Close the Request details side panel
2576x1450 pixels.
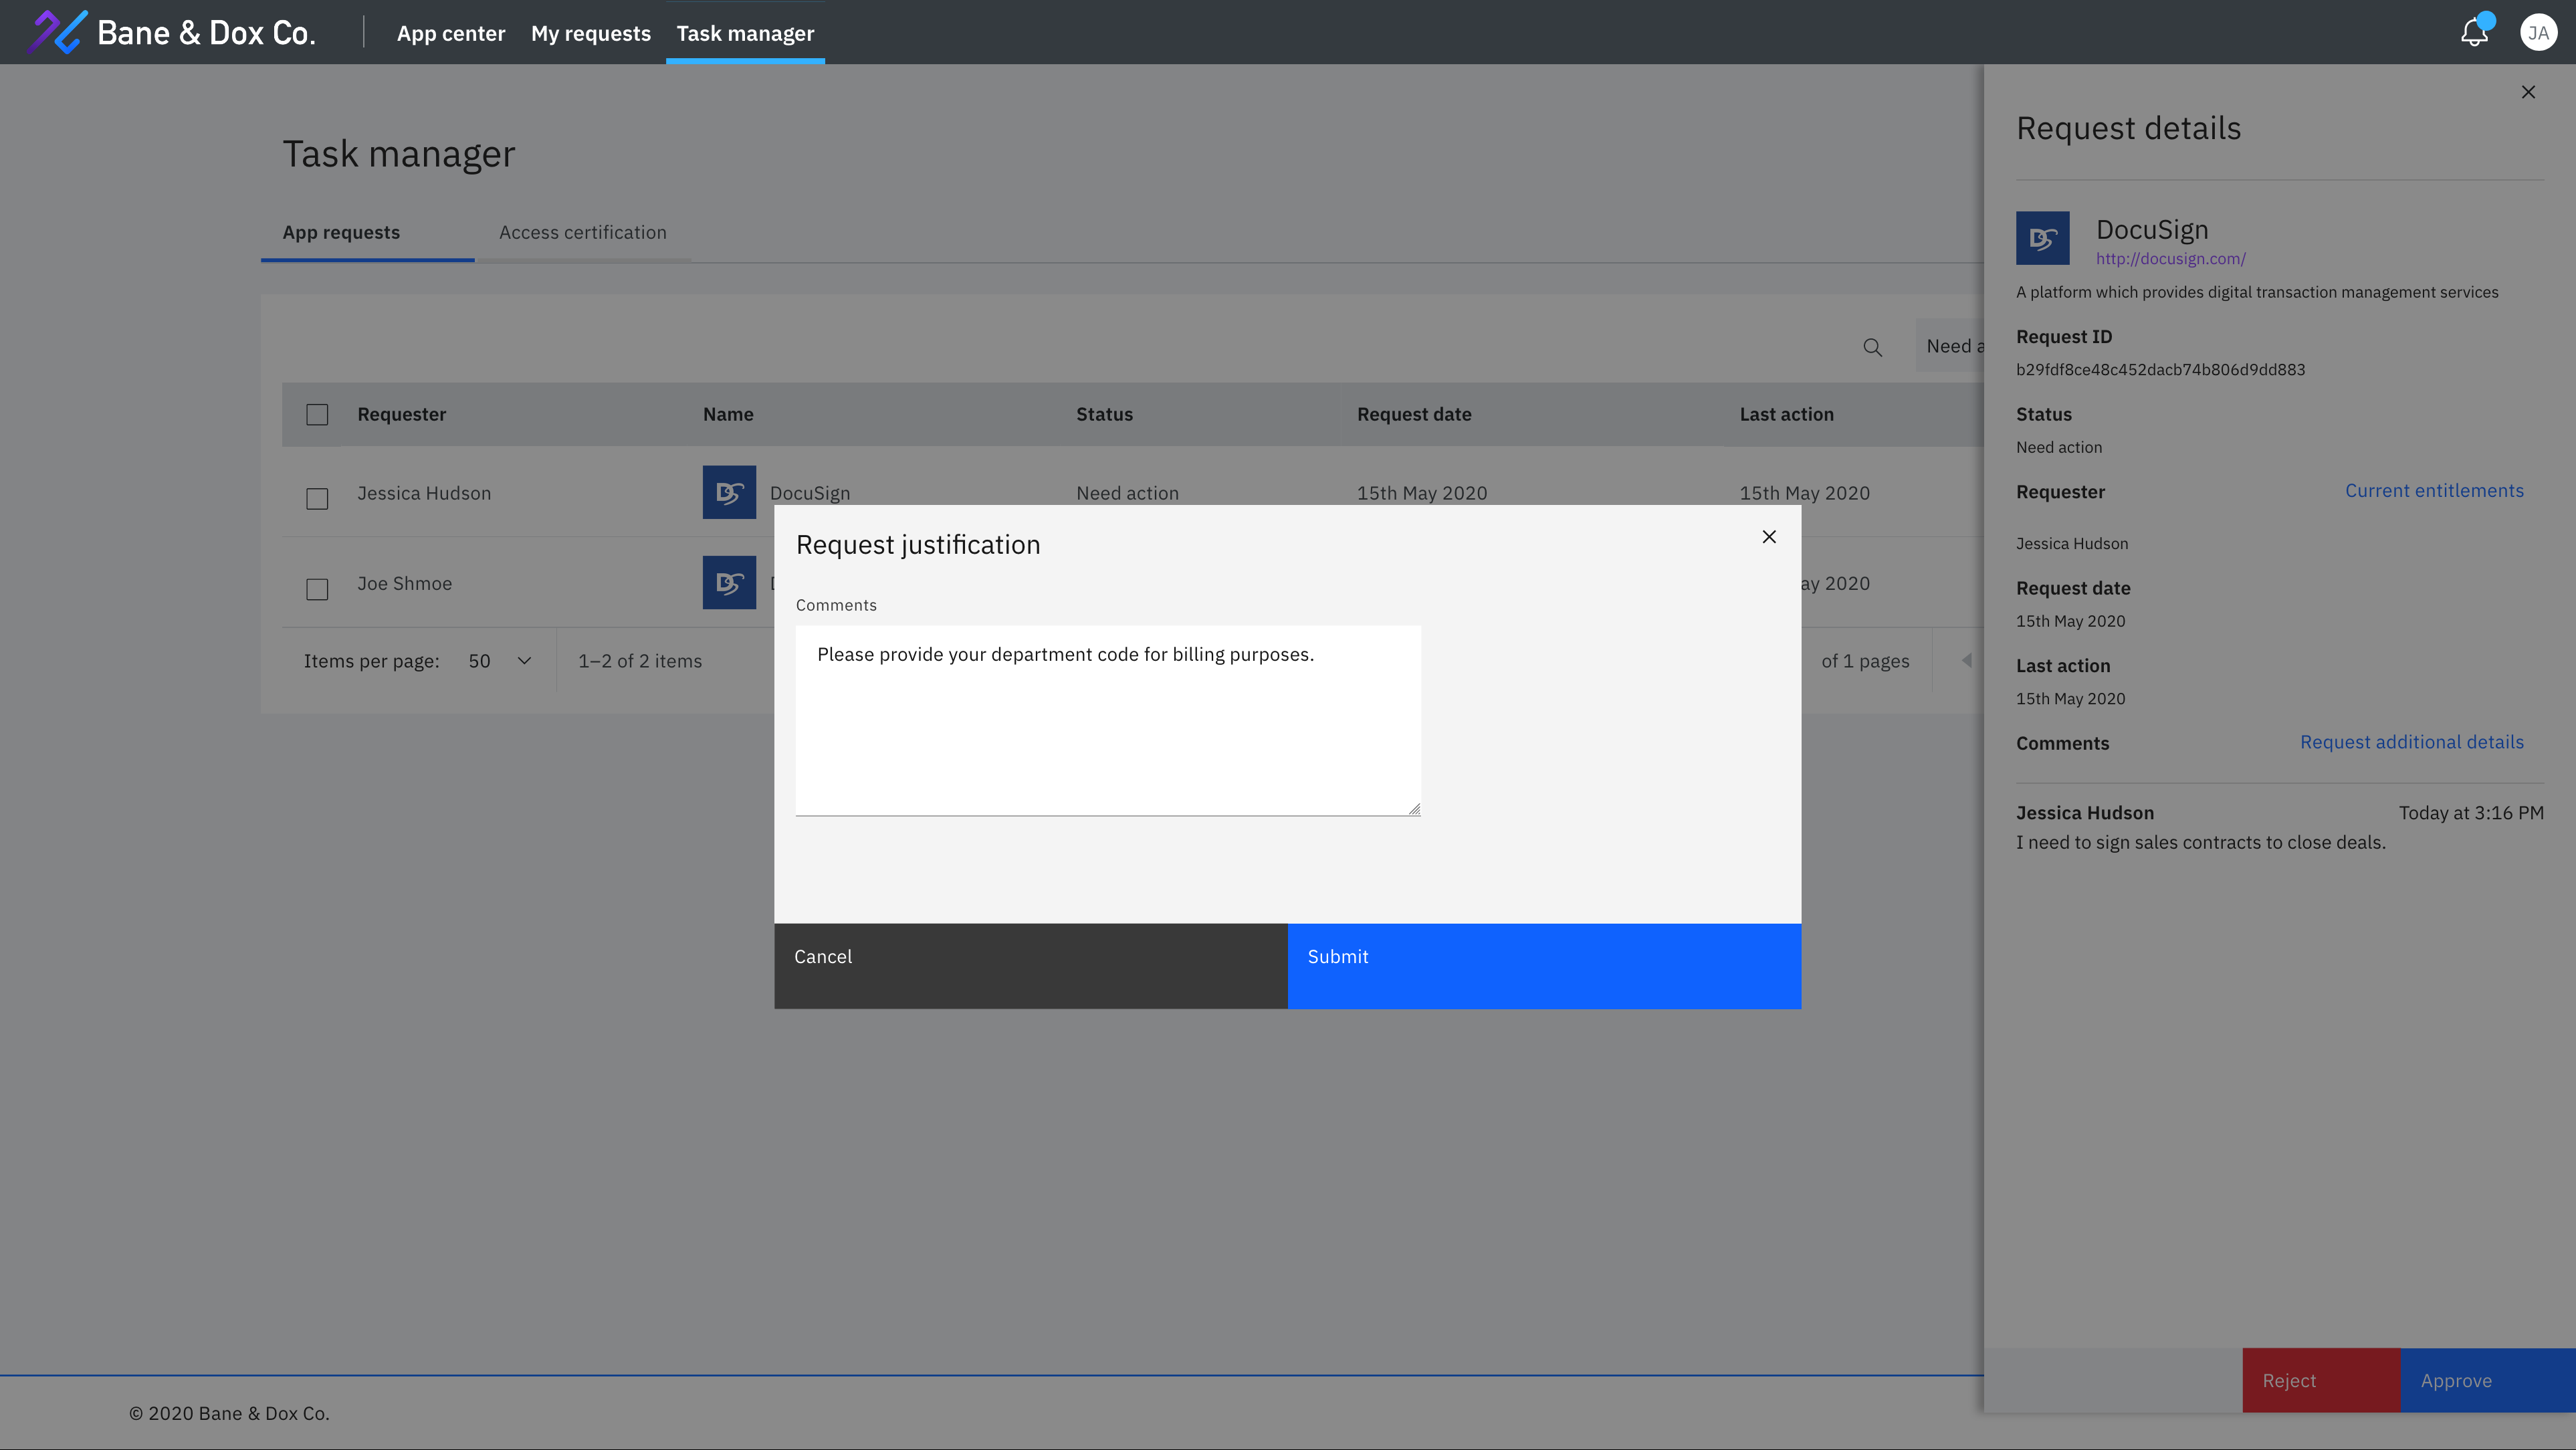(2528, 92)
